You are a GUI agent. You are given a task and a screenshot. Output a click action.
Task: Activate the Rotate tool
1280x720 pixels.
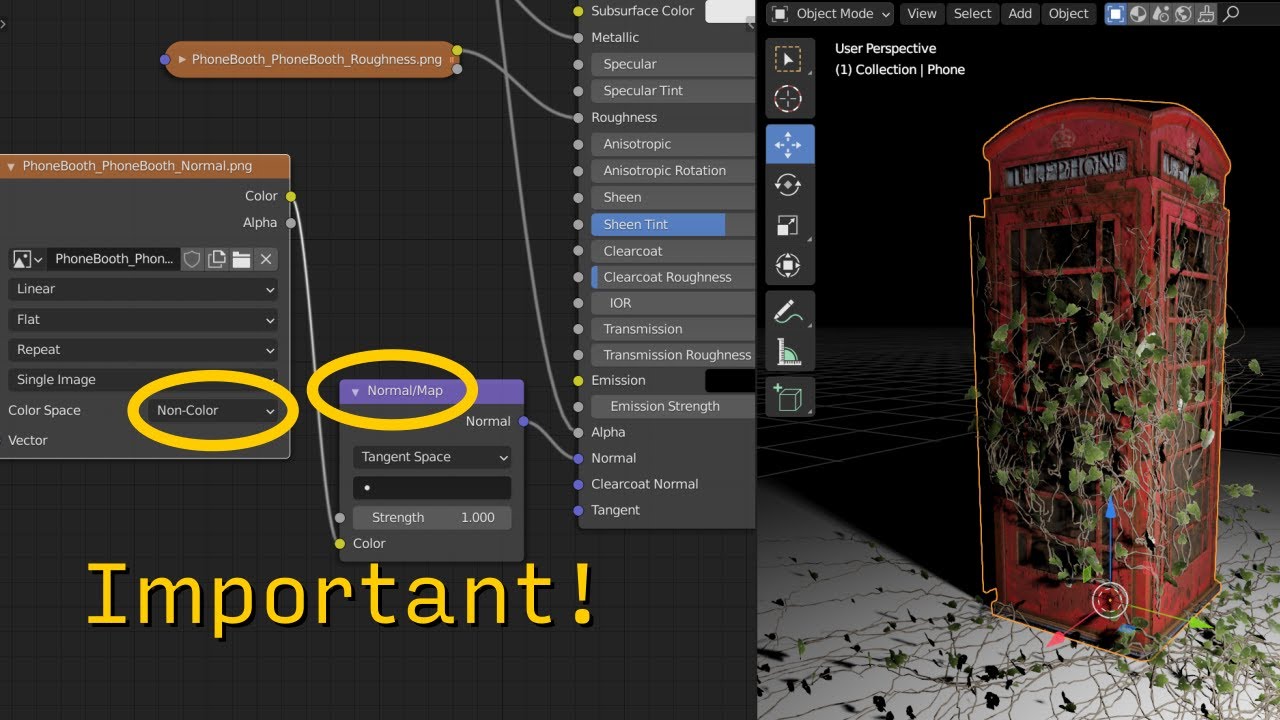[788, 185]
